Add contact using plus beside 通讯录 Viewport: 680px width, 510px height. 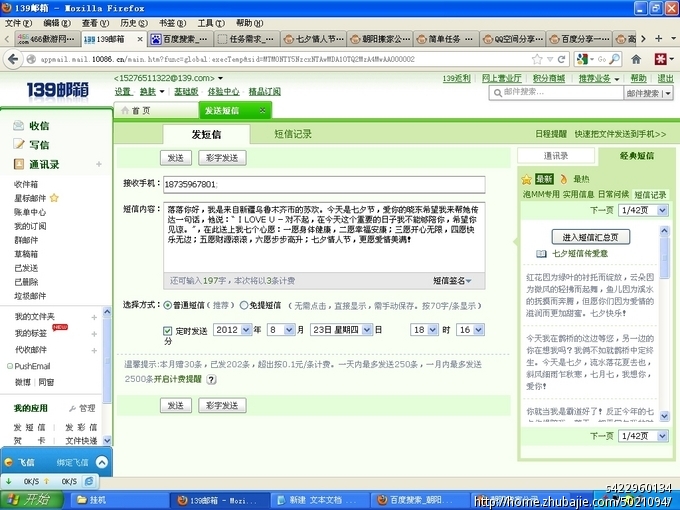(99, 164)
